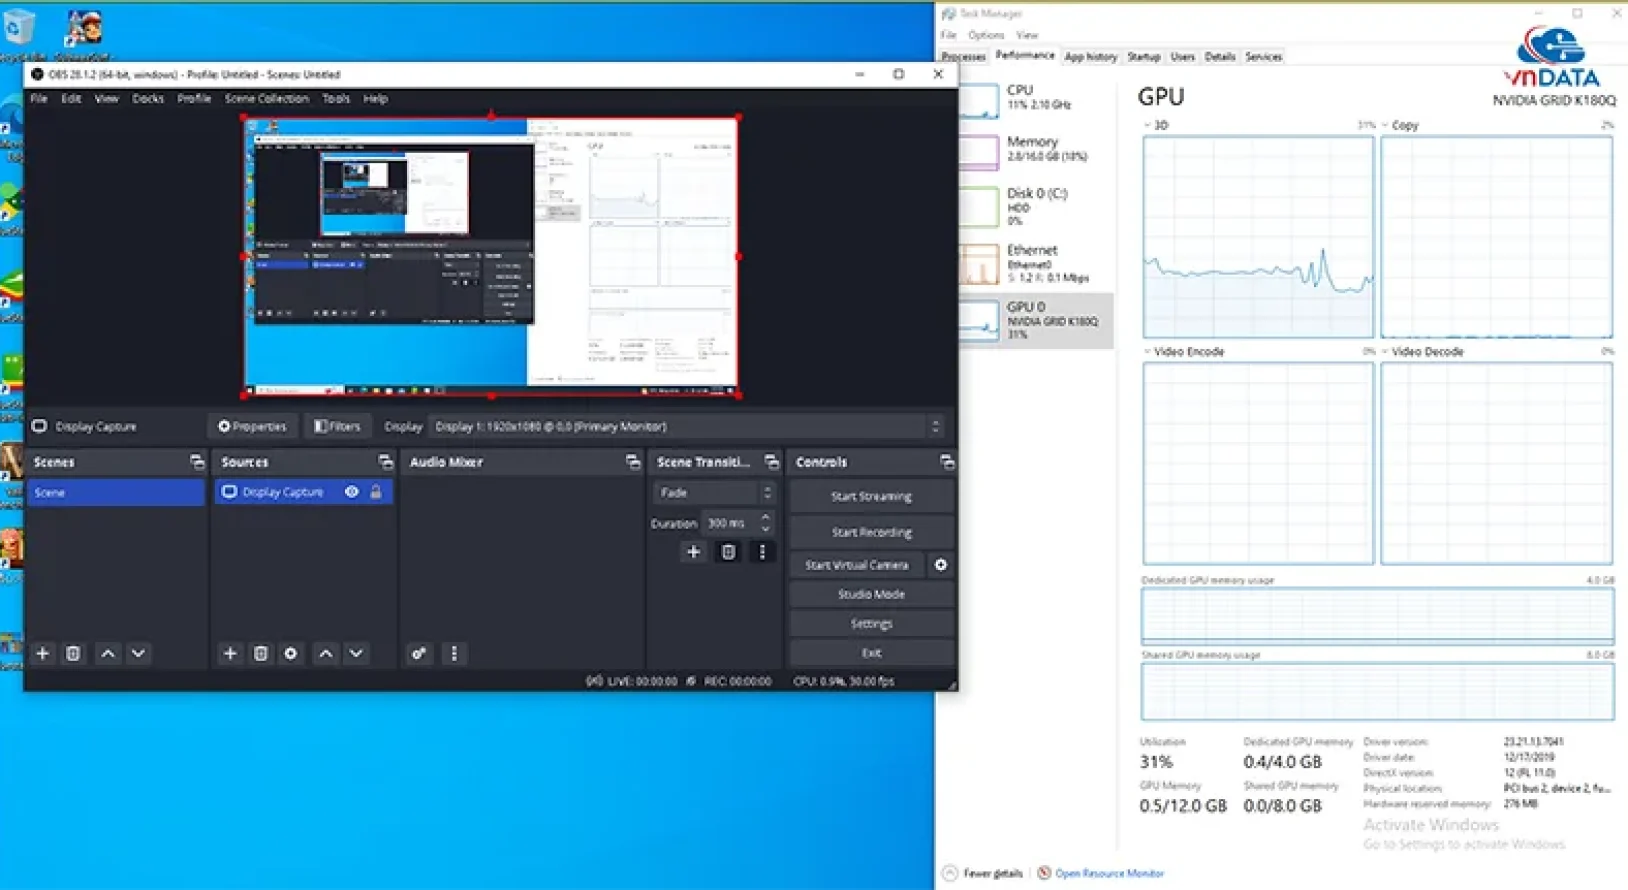Open the Docks menu in OBS
This screenshot has height=890, width=1628.
pyautogui.click(x=148, y=98)
